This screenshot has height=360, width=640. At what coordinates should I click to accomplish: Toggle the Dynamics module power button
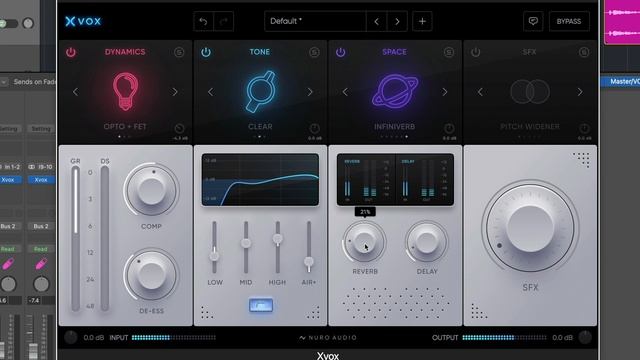coord(71,52)
